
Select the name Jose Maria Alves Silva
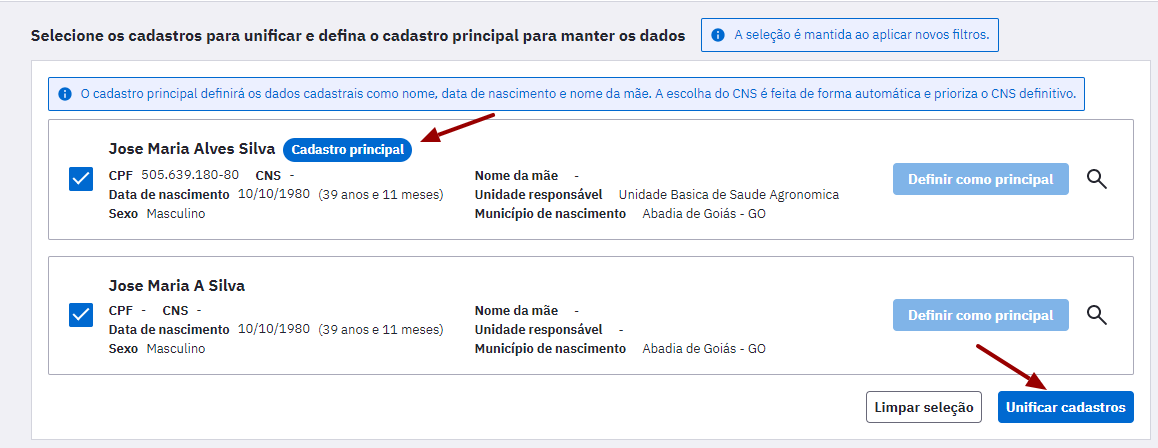coord(191,149)
